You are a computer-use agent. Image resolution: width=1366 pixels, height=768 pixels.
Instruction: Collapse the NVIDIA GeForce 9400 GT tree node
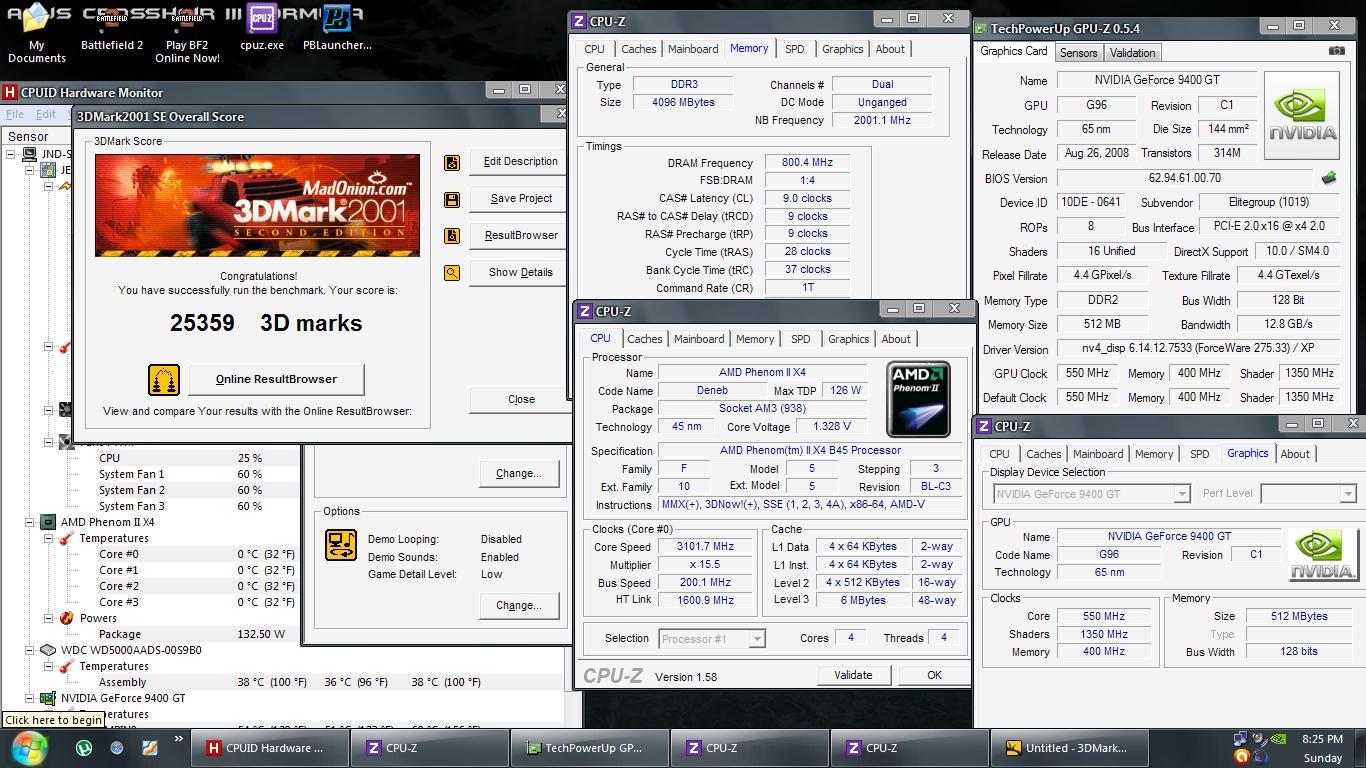(x=31, y=698)
